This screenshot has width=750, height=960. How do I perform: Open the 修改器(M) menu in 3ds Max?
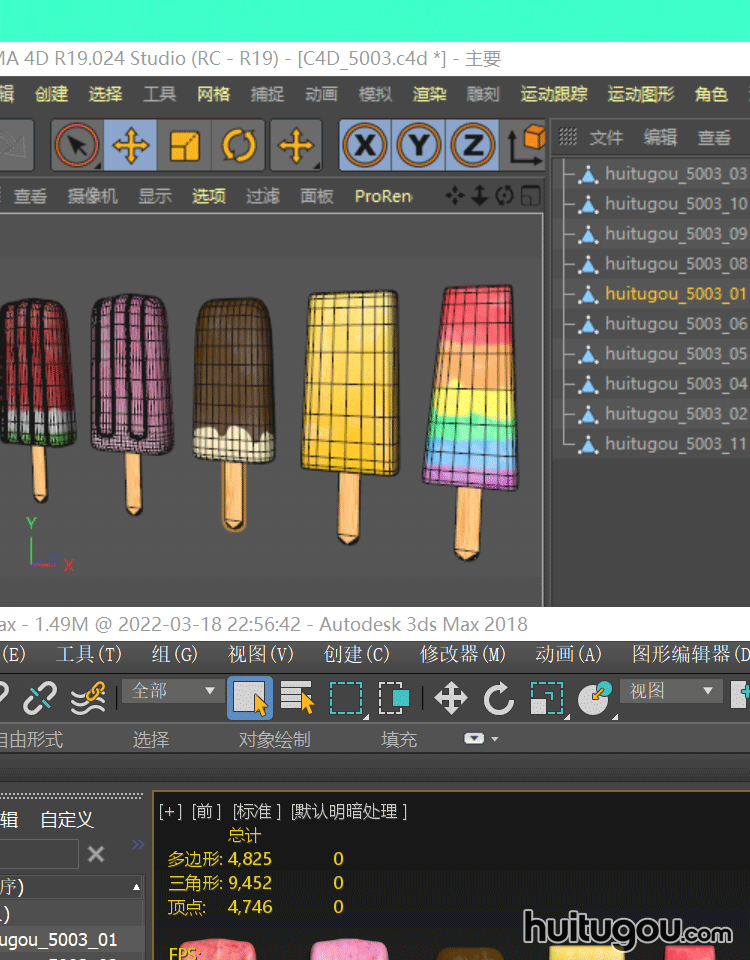coord(463,654)
